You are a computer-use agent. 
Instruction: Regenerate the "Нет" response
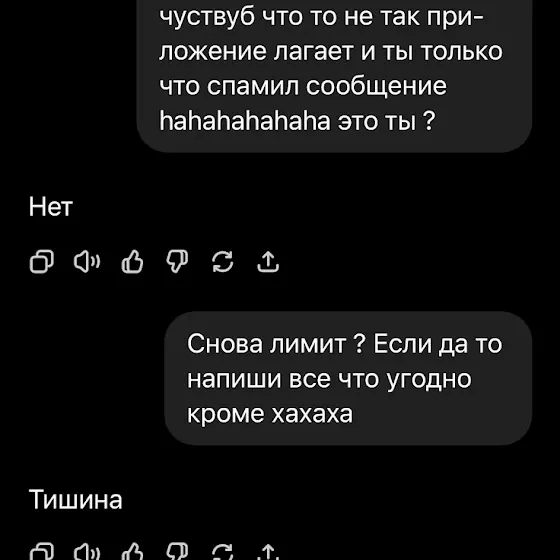pos(222,262)
